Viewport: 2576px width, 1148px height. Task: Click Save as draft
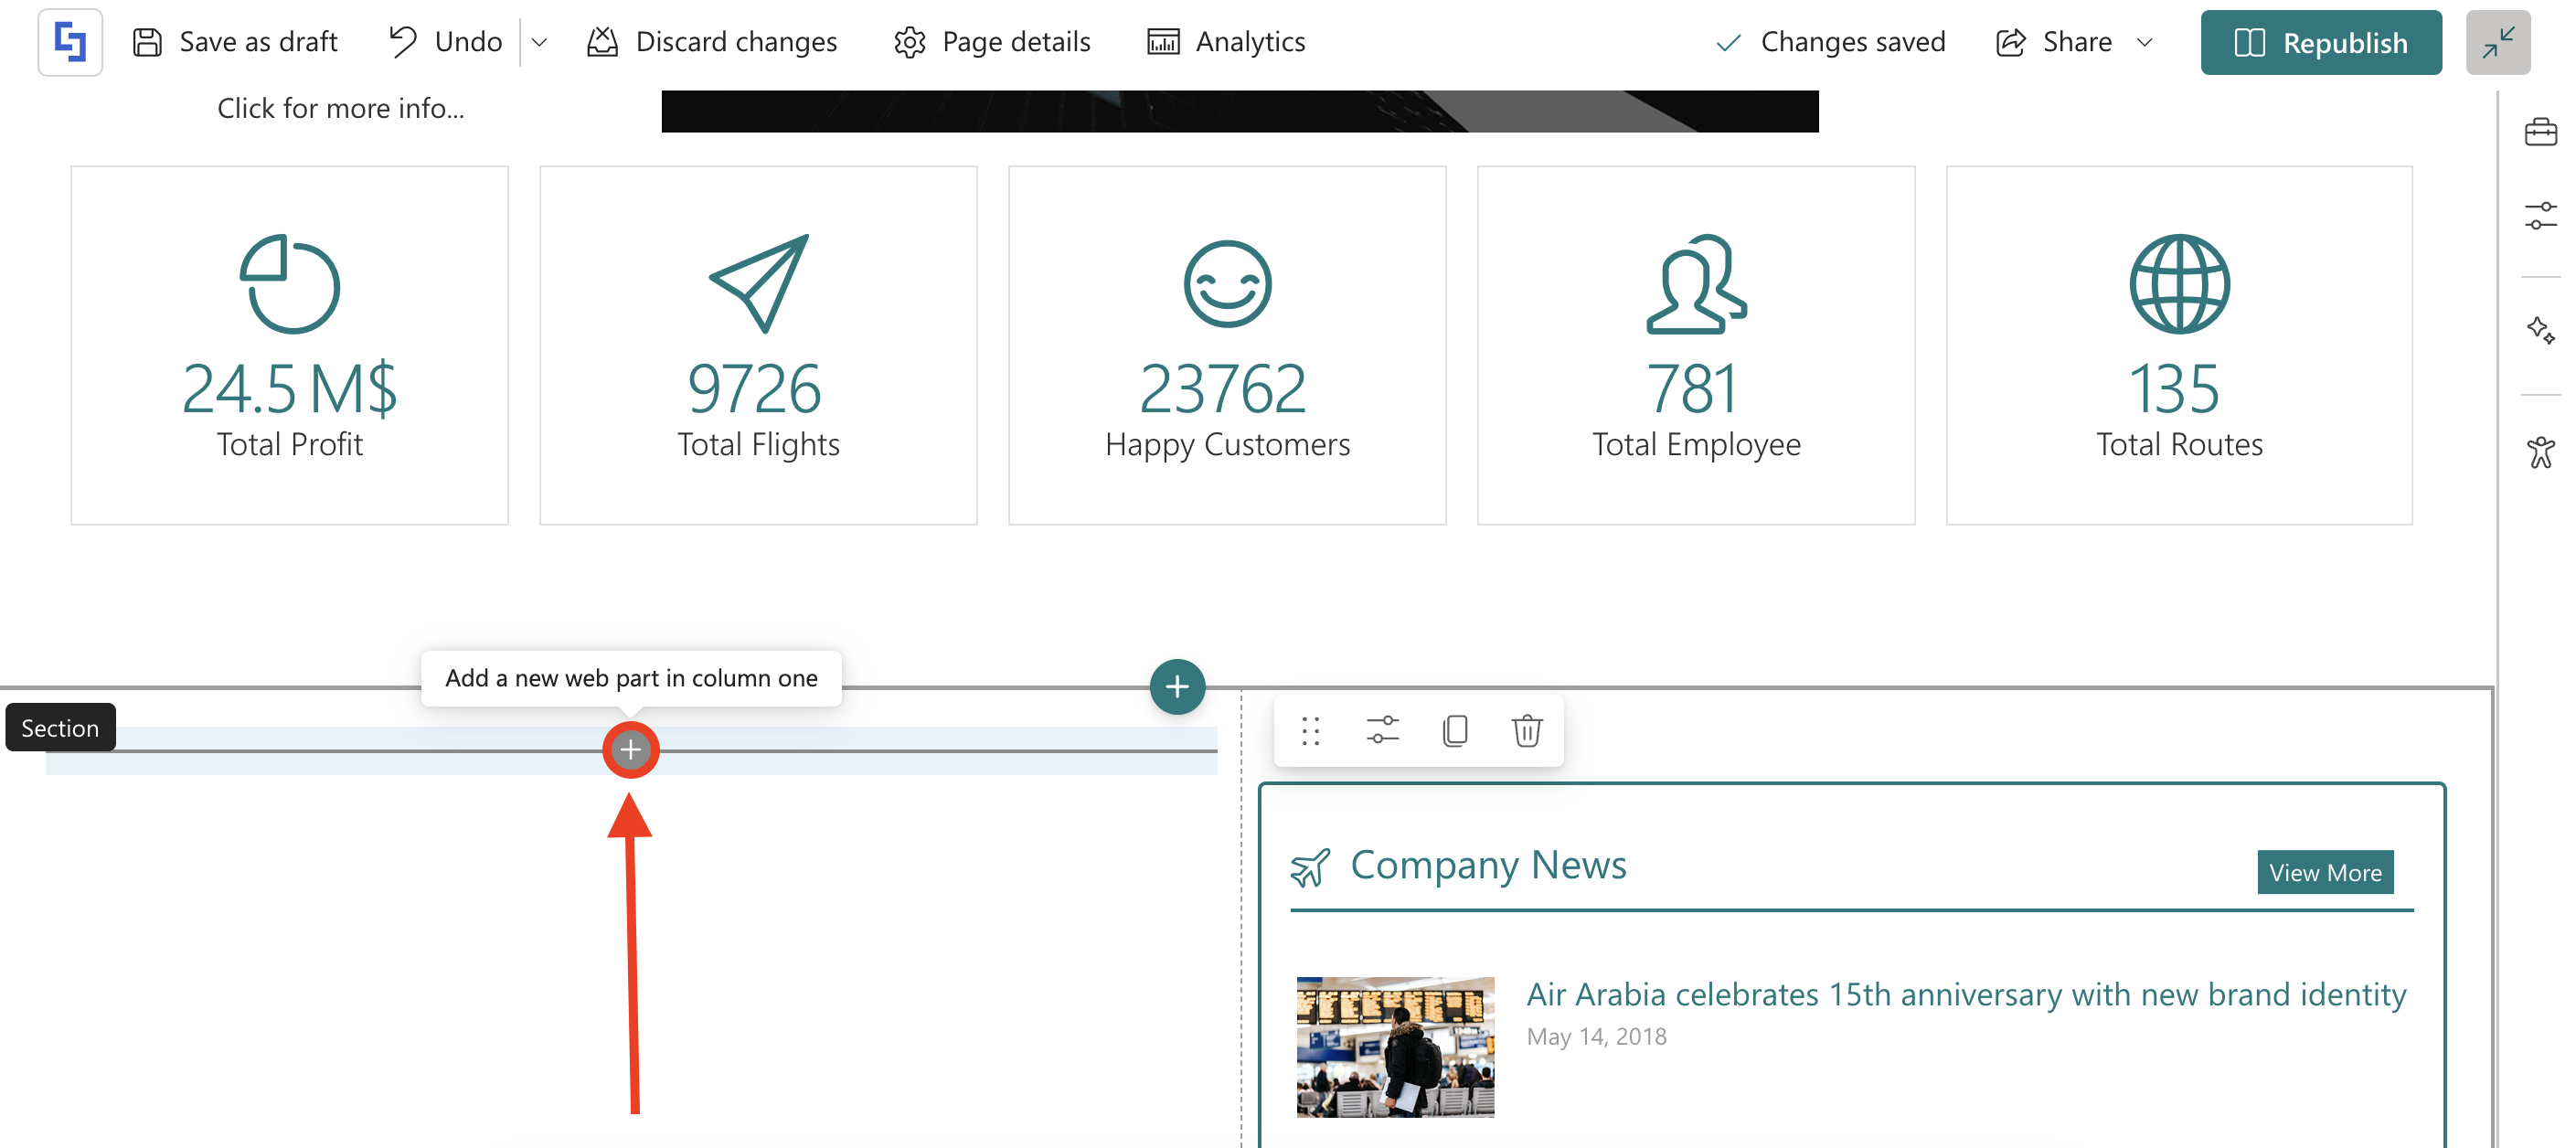(x=236, y=43)
